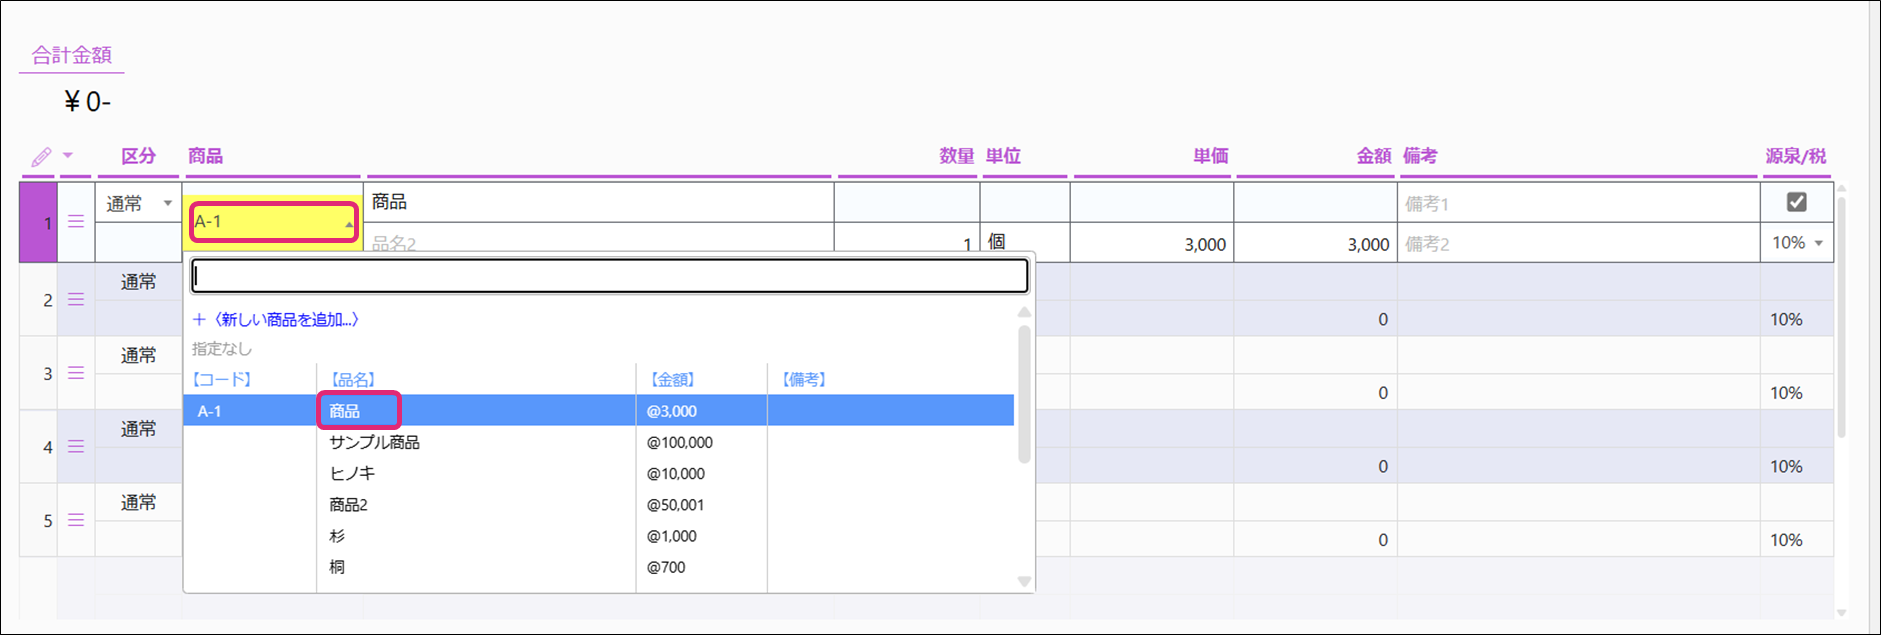Click the plus icon to add new product
Screen dimensions: 1881x635
199,320
